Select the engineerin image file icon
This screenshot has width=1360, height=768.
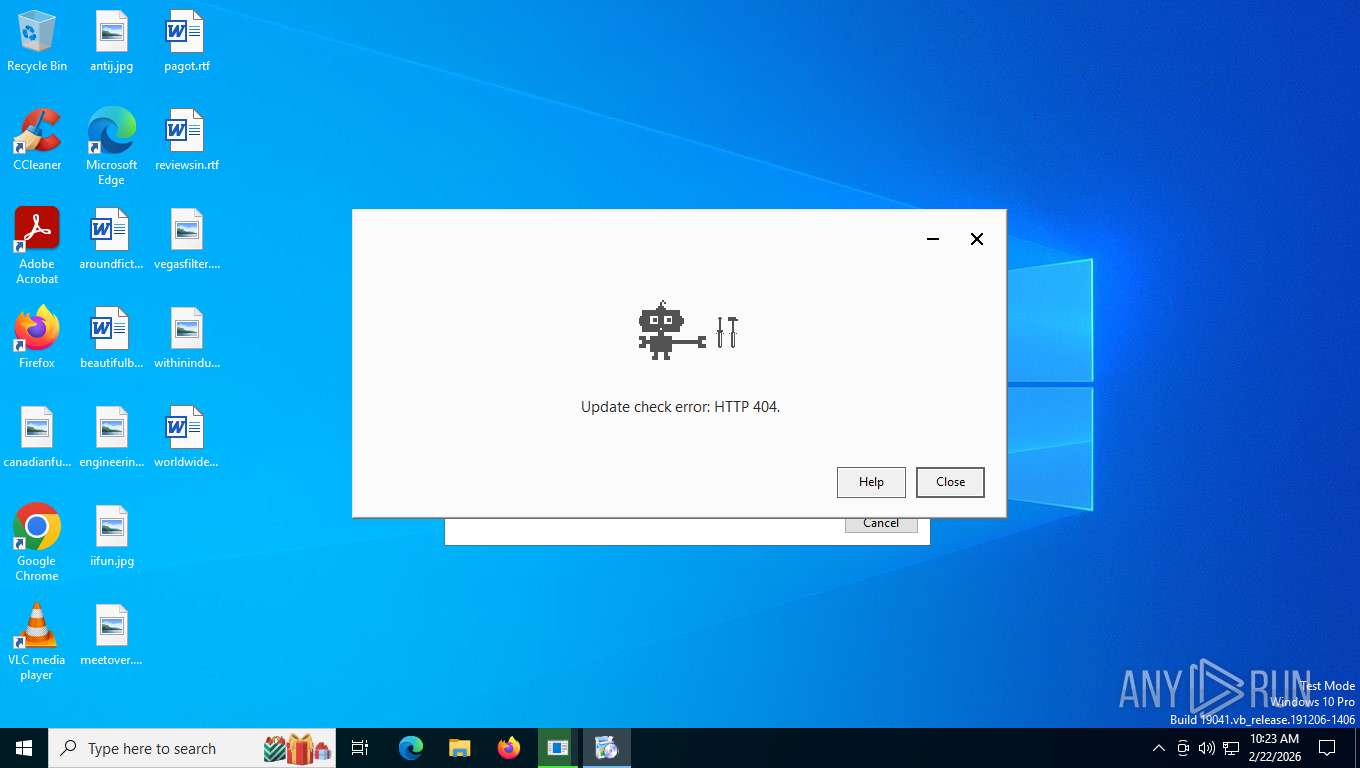pyautogui.click(x=111, y=437)
